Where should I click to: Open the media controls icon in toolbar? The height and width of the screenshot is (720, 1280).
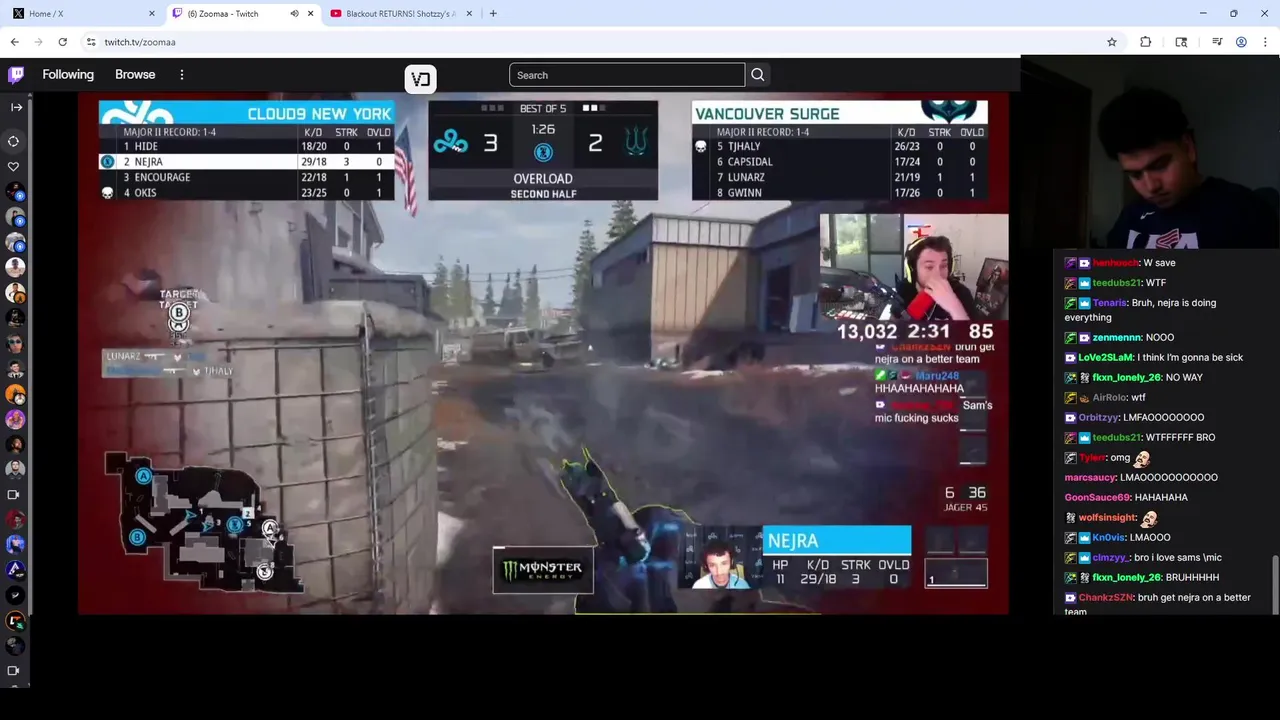tap(1217, 42)
